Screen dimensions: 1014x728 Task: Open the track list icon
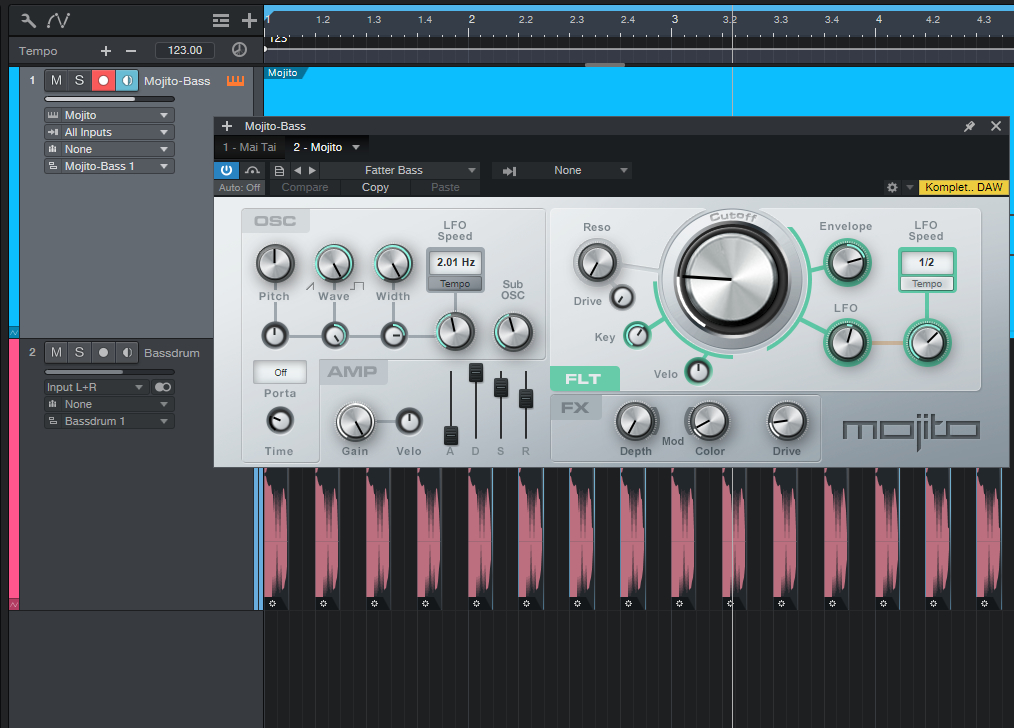pyautogui.click(x=221, y=20)
